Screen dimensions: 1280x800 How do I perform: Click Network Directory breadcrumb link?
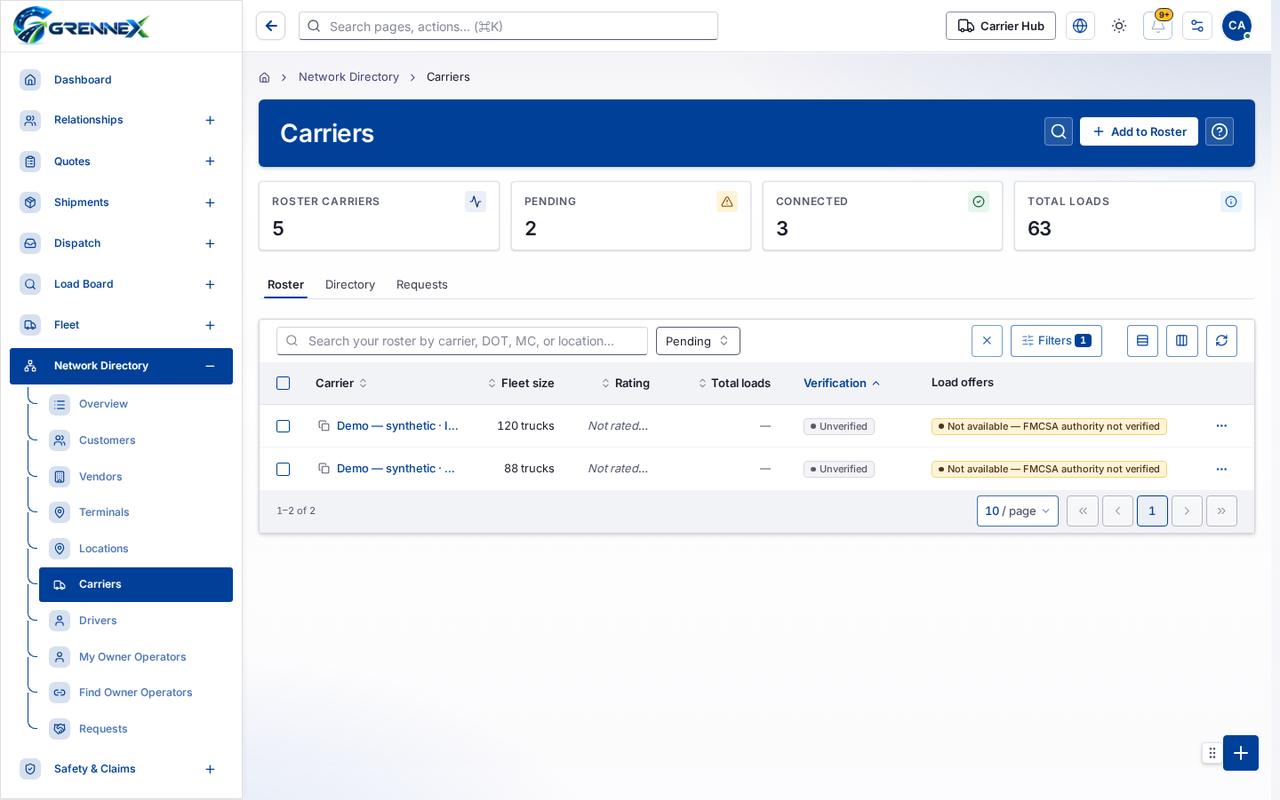349,77
